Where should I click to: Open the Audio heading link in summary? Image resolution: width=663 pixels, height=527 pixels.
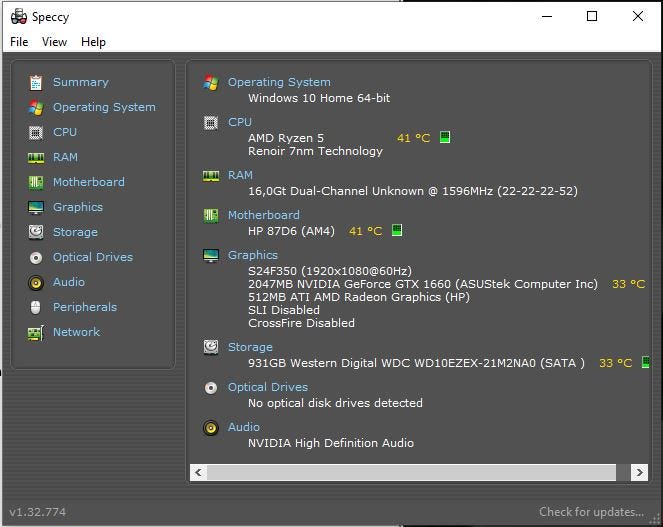(x=244, y=427)
